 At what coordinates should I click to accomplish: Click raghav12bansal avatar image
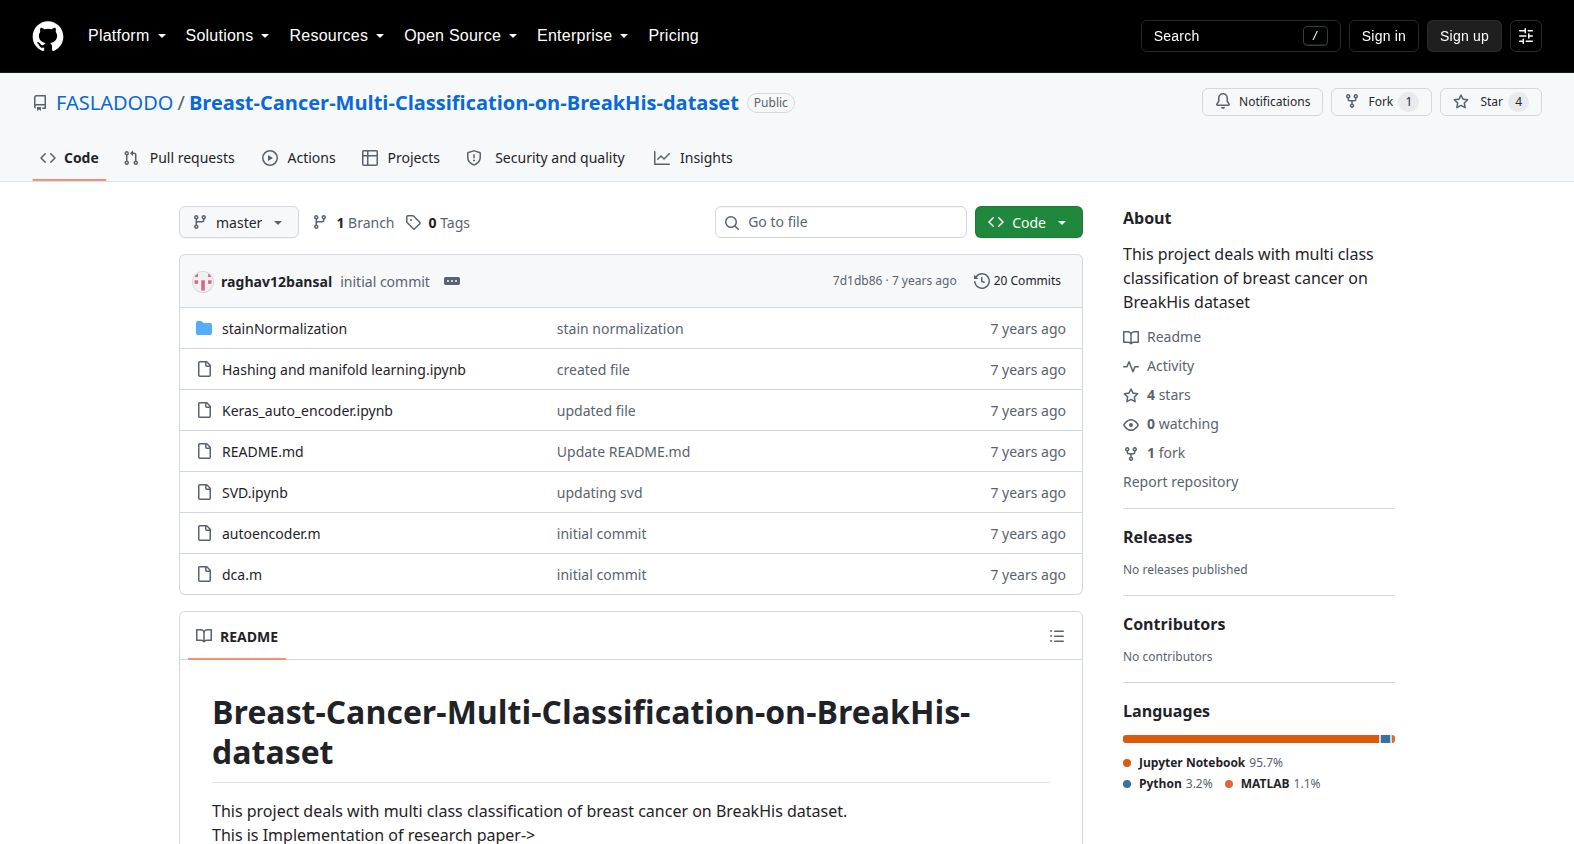click(203, 282)
